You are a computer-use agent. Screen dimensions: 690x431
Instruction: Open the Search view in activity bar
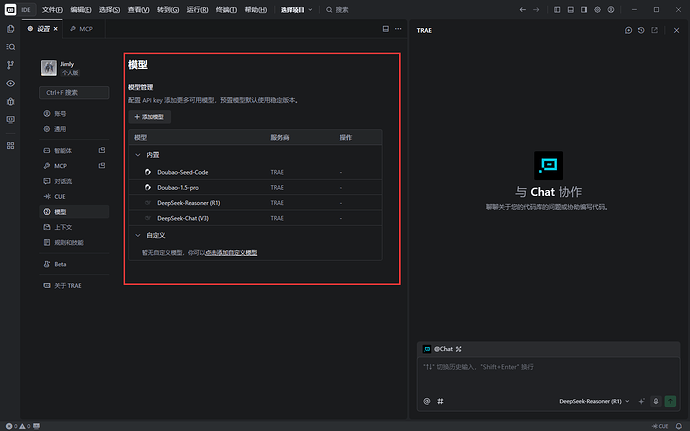tap(11, 47)
